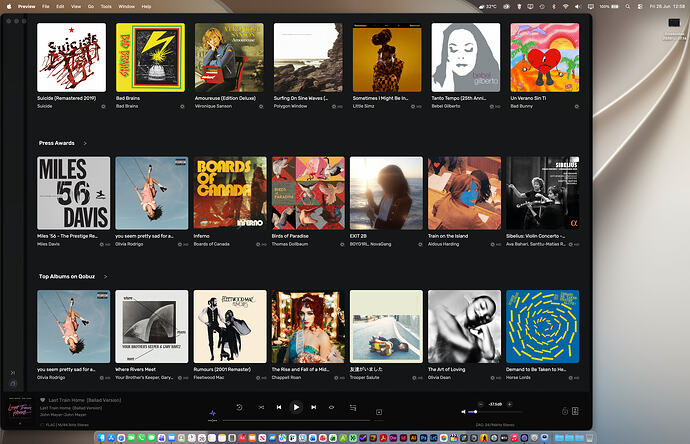
Task: Click the circular-arrow replay icon left of shuffle
Action: [x=239, y=407]
